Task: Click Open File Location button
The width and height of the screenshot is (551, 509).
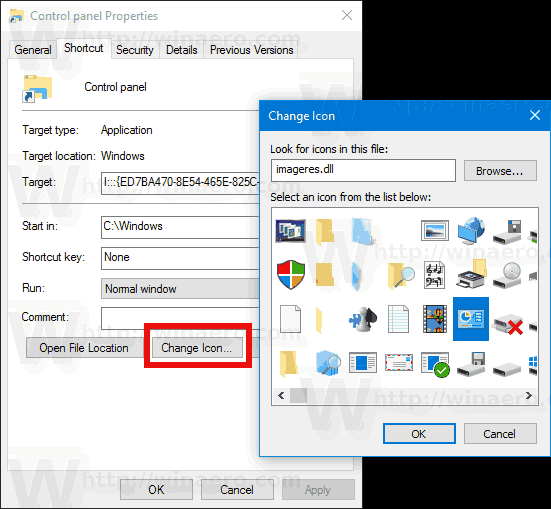Action: pyautogui.click(x=84, y=348)
